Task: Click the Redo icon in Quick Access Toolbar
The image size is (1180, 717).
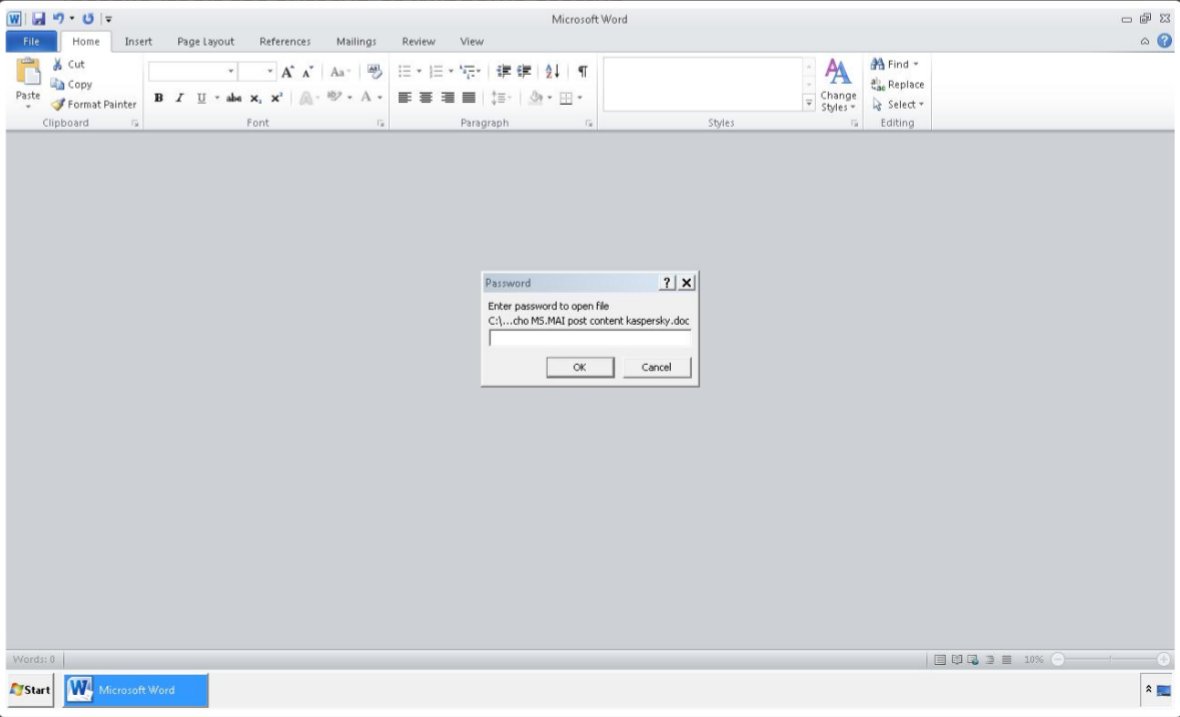Action: 88,18
